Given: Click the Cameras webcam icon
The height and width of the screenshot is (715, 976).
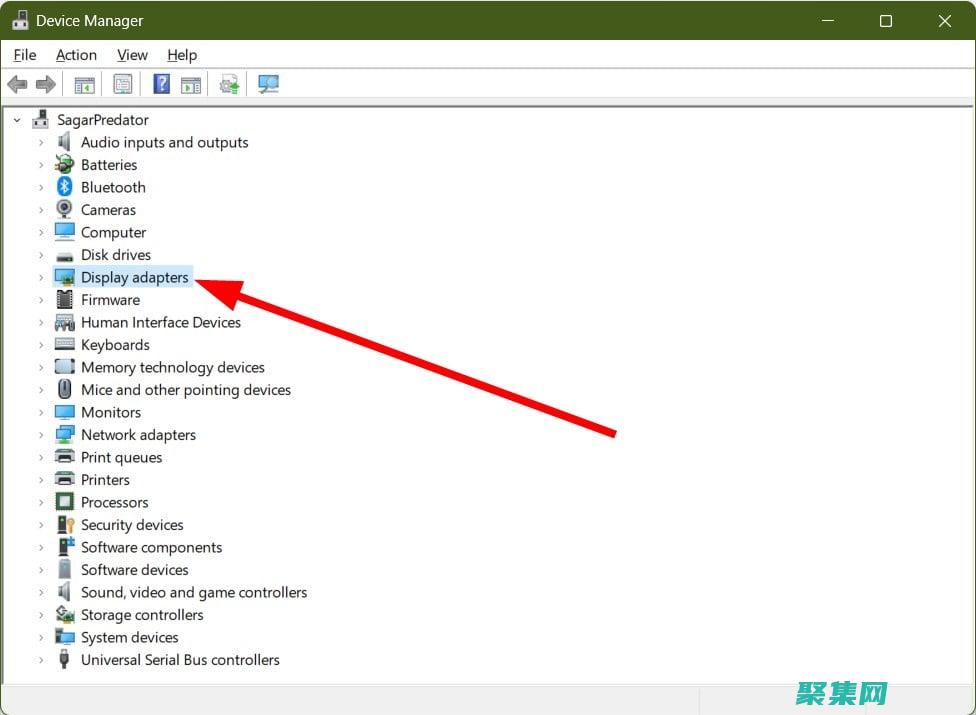Looking at the screenshot, I should 65,210.
